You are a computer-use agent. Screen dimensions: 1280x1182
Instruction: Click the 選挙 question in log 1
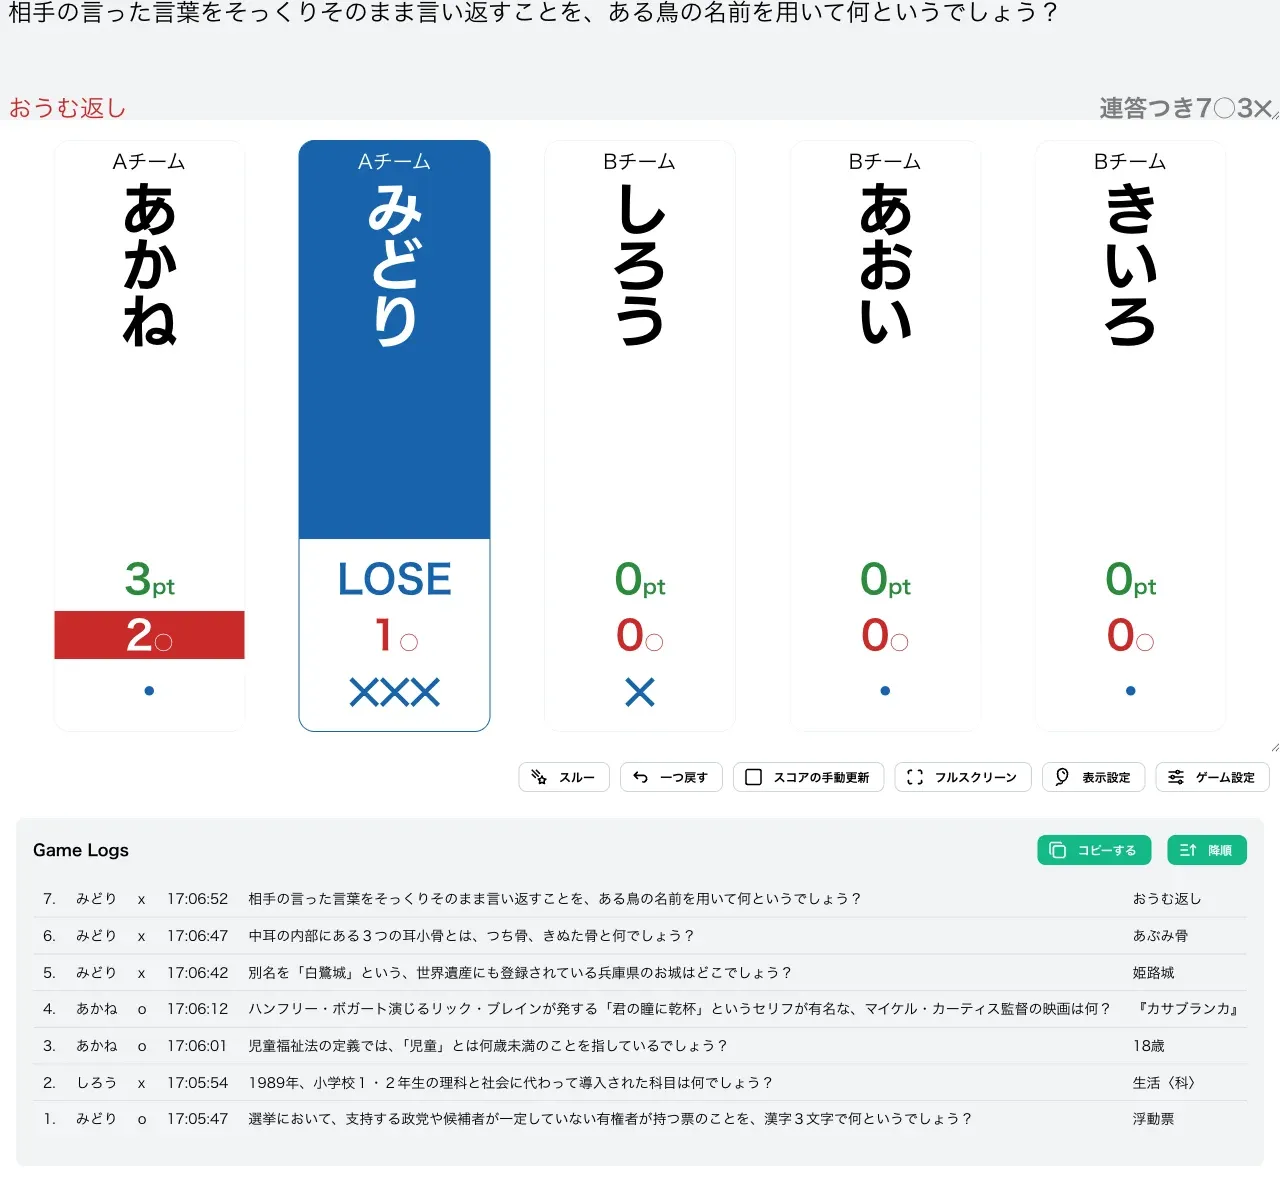pos(610,1119)
